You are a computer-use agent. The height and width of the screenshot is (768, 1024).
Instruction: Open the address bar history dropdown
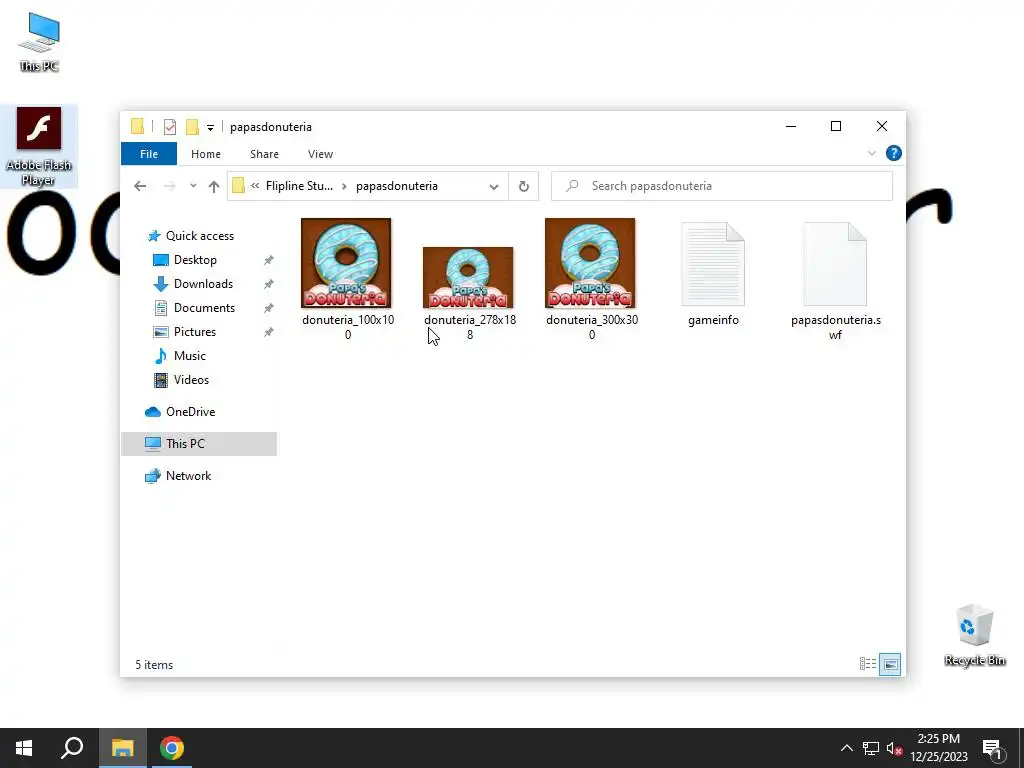(494, 187)
